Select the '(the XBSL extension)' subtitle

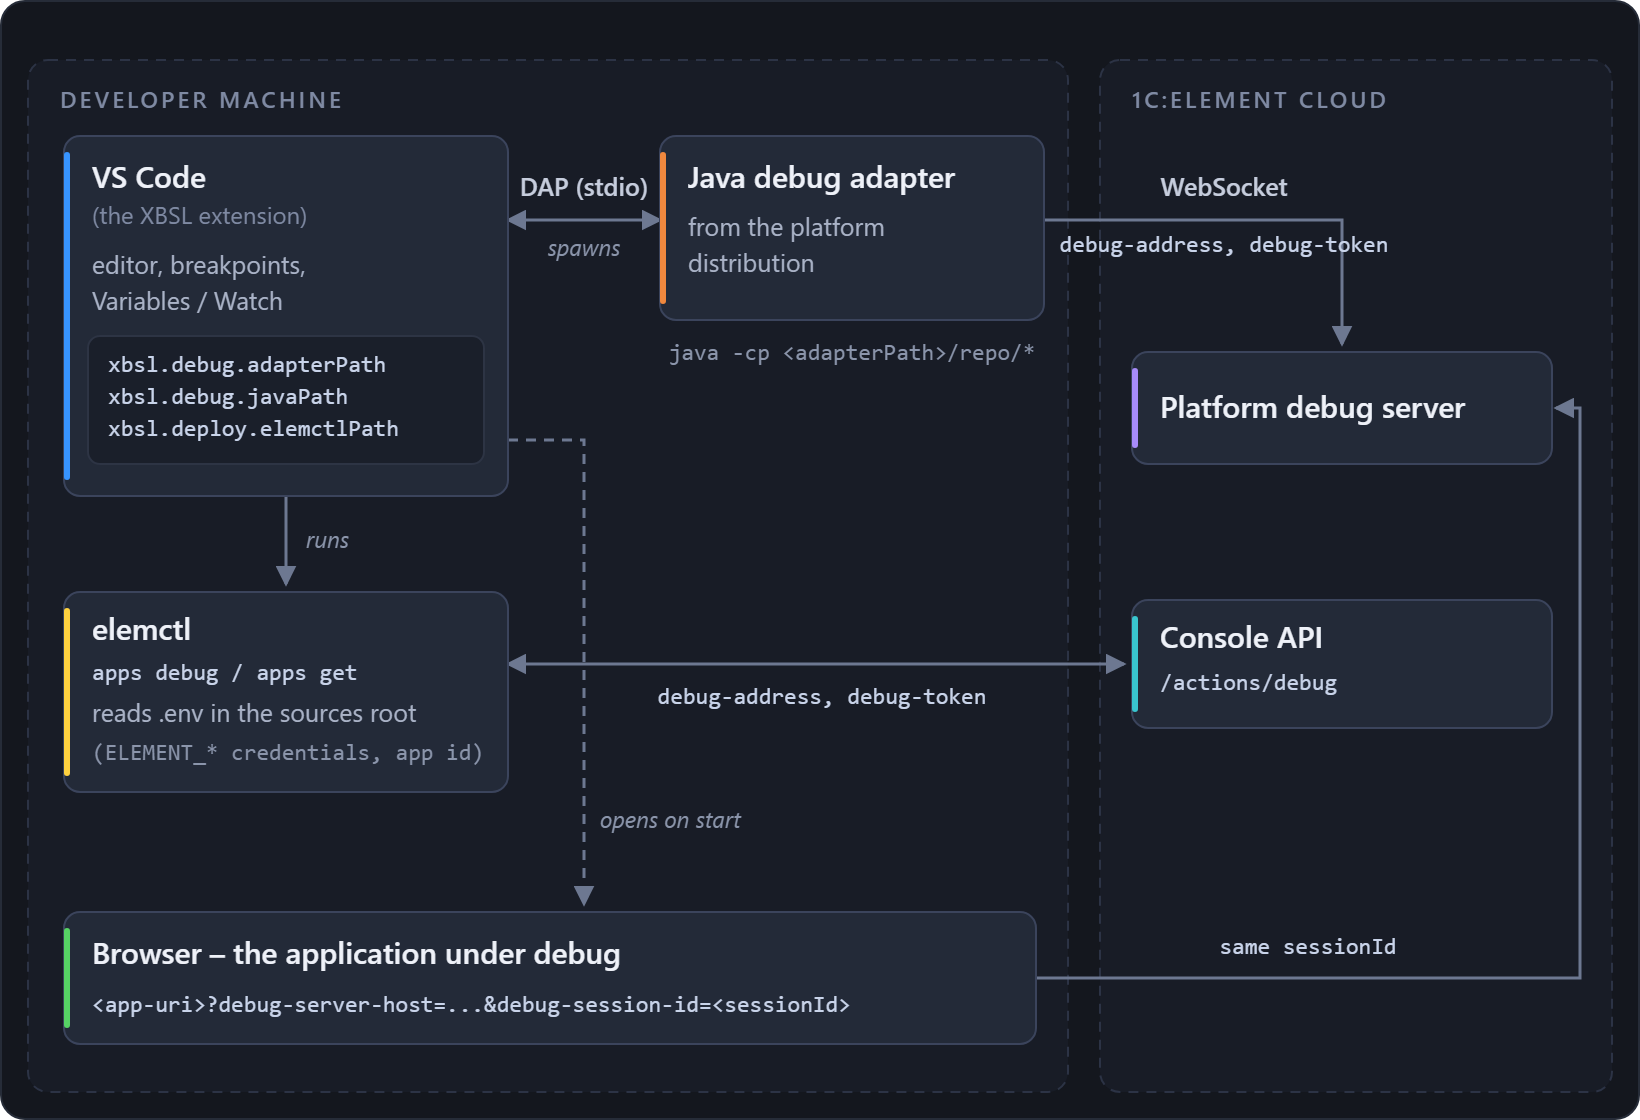point(199,216)
